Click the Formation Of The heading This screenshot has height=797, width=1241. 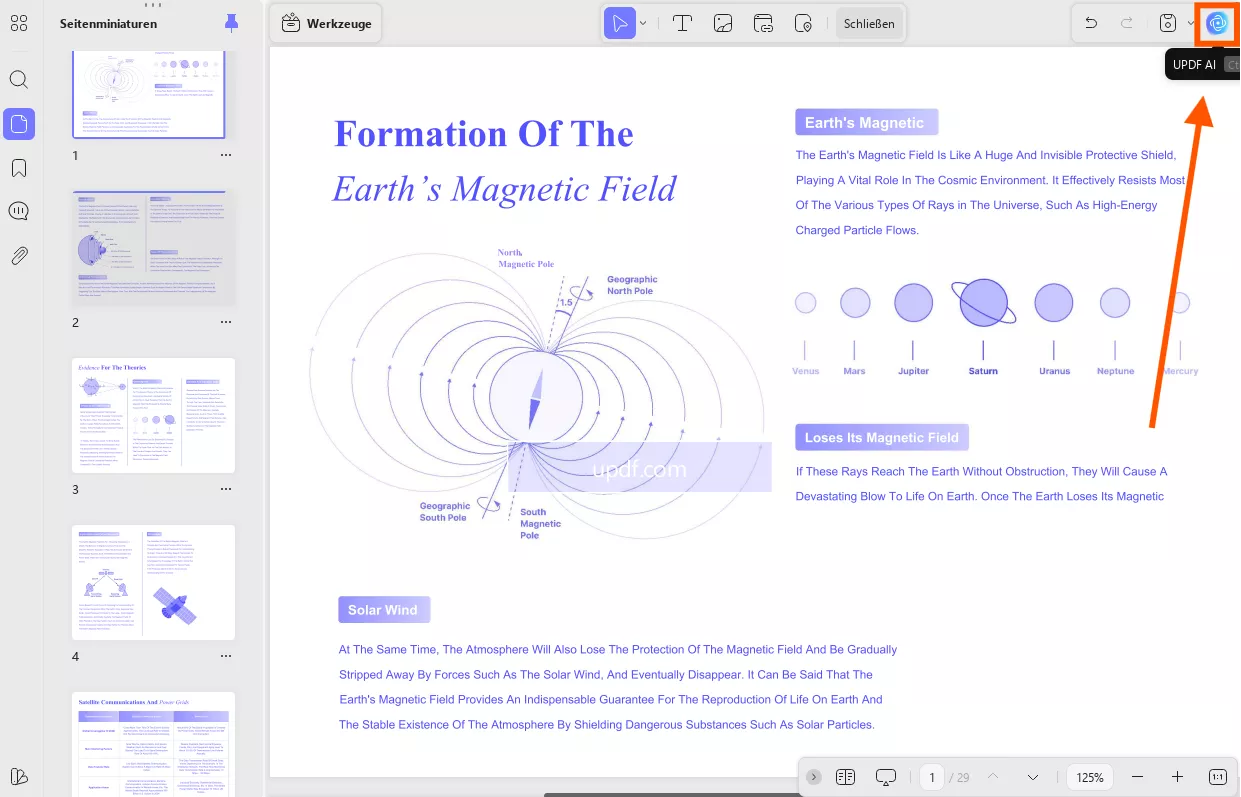483,134
